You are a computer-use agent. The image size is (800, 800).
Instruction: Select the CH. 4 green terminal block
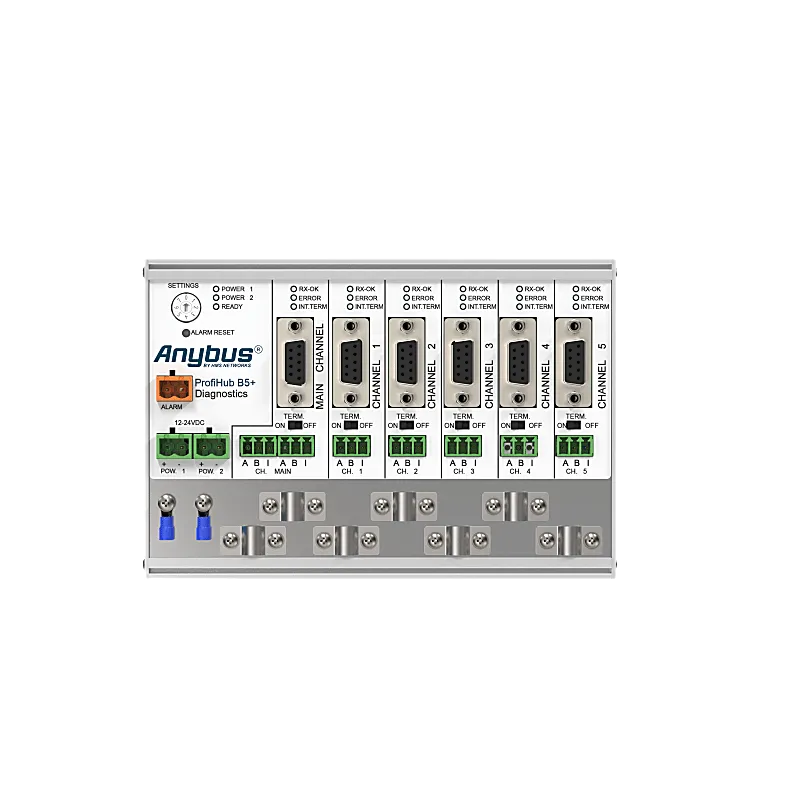(519, 446)
